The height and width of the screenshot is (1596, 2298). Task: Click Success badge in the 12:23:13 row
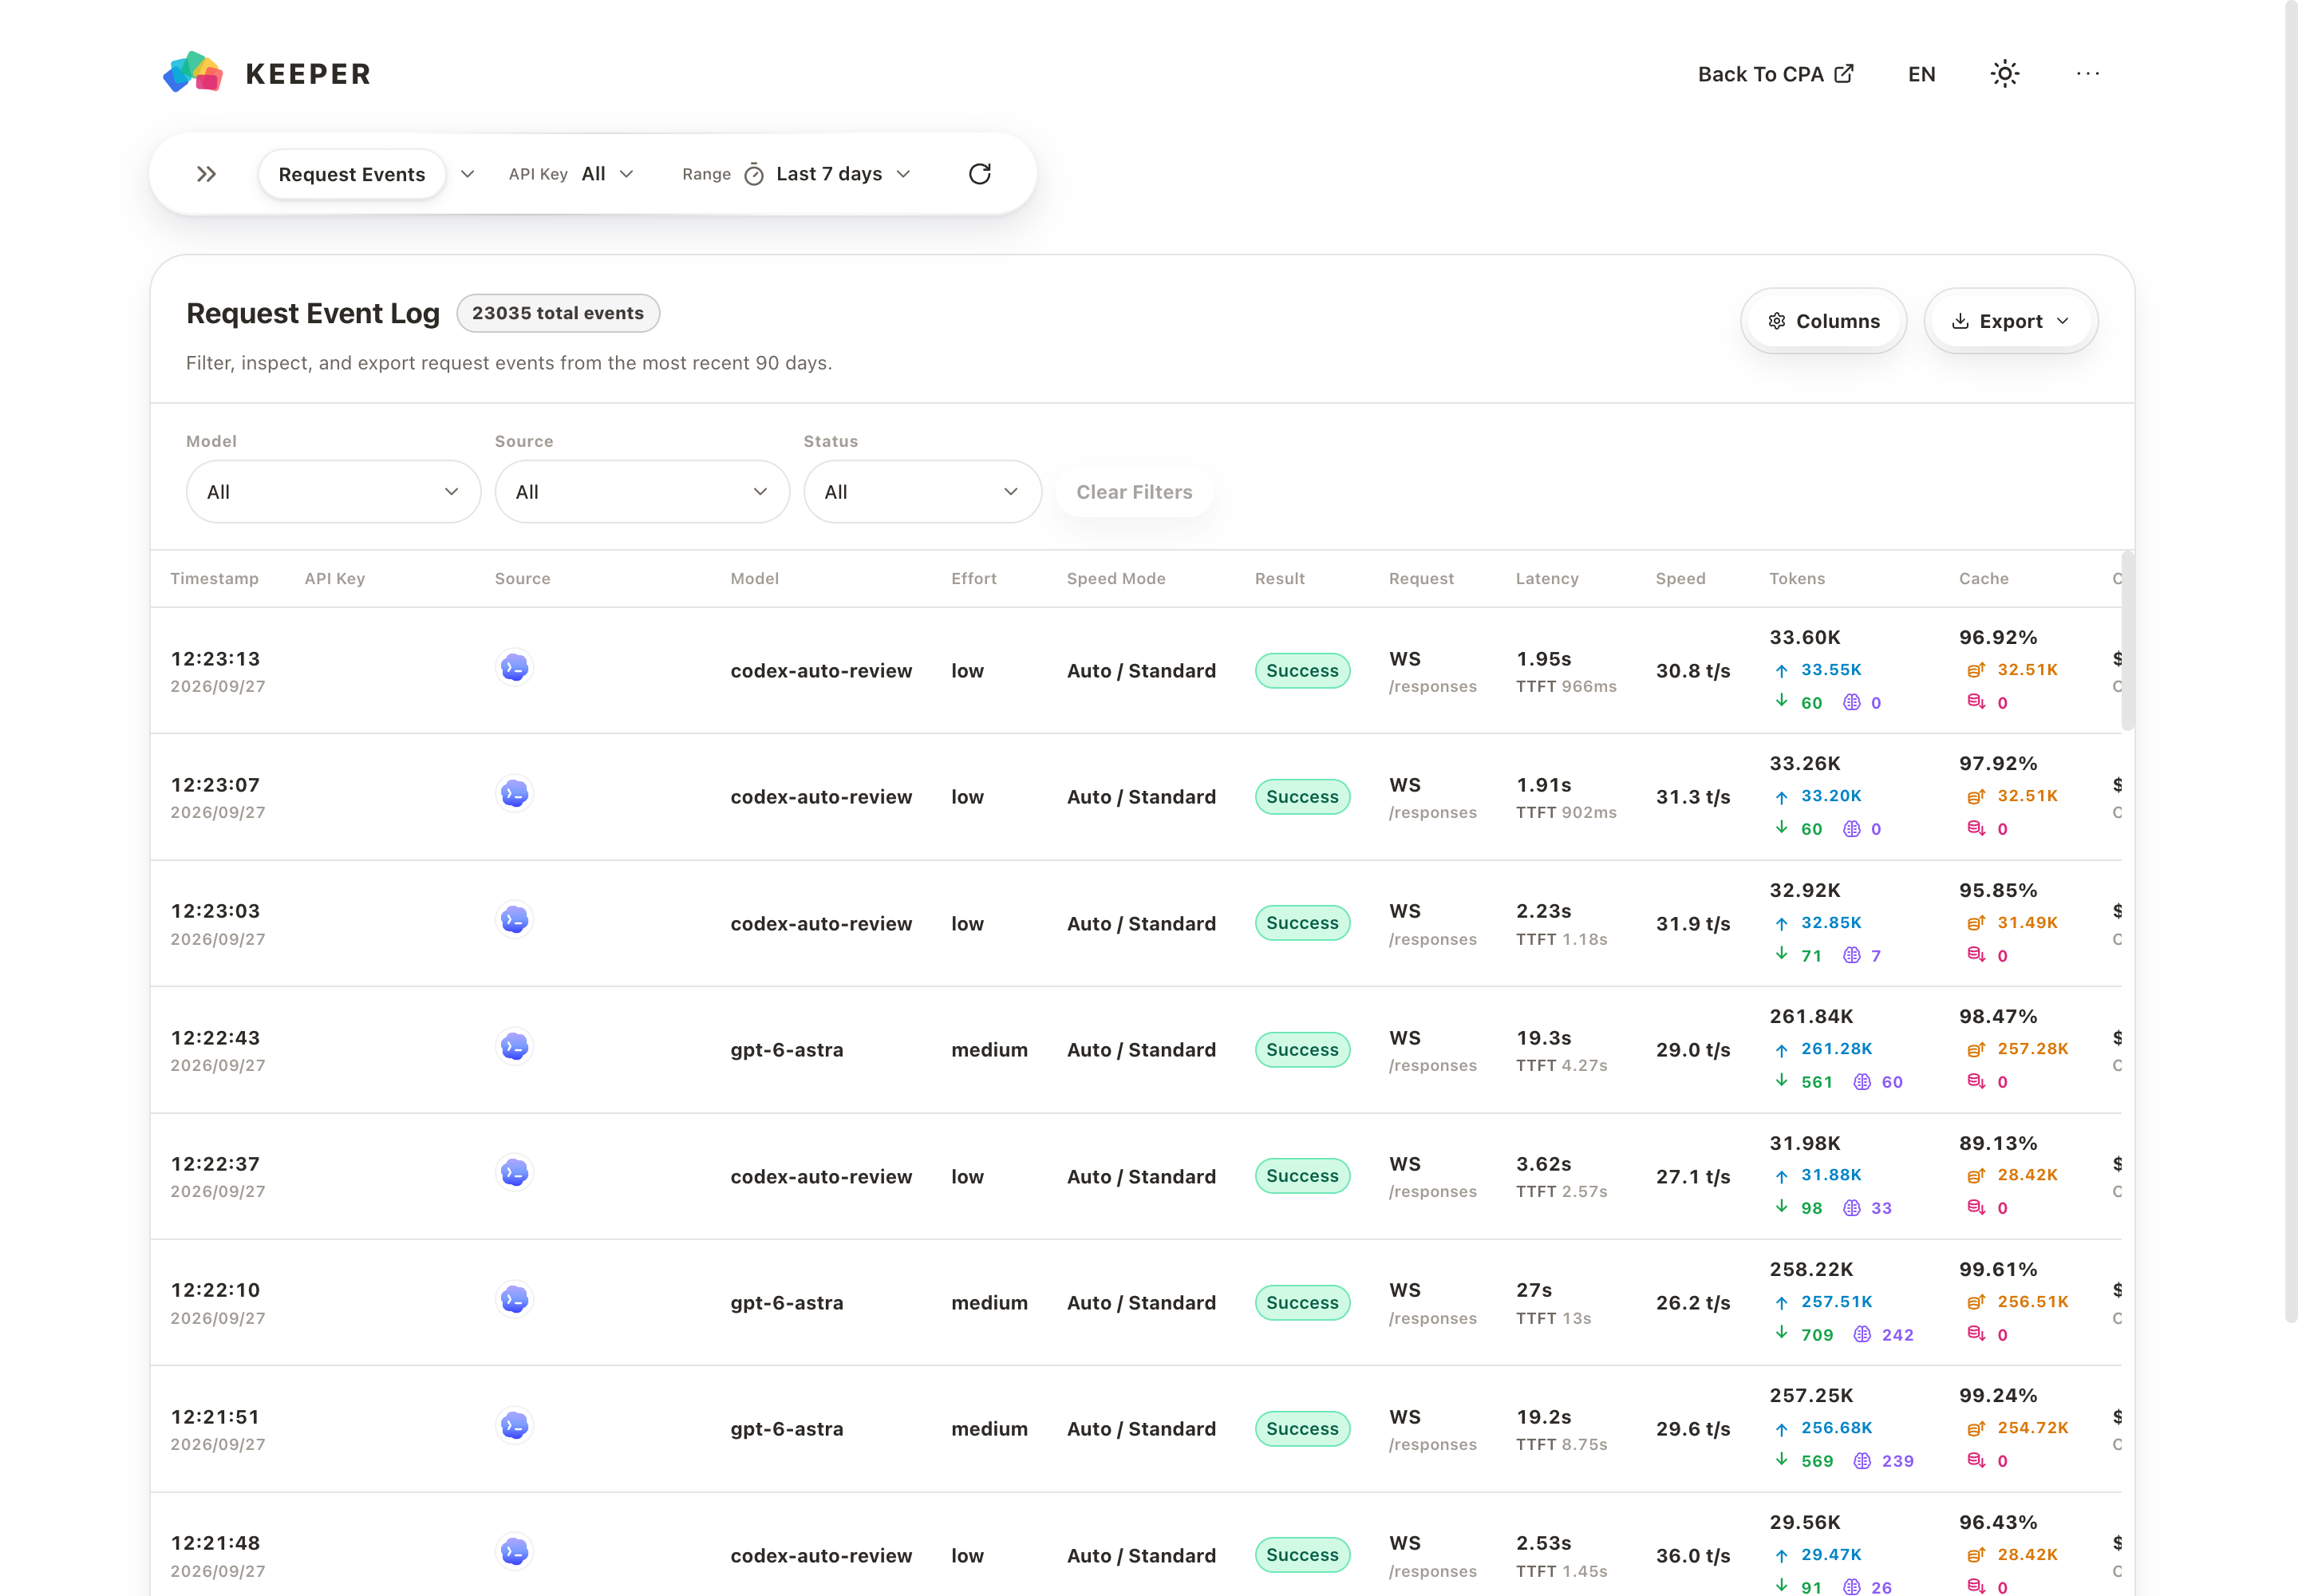[x=1302, y=671]
